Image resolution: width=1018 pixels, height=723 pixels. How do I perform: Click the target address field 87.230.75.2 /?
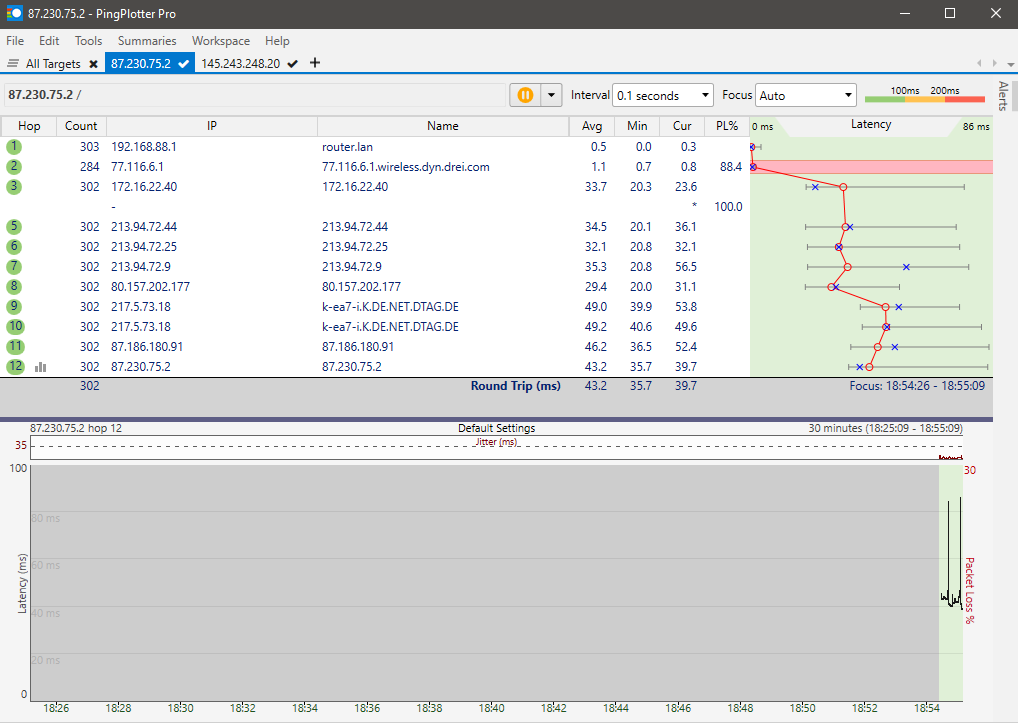coord(254,95)
